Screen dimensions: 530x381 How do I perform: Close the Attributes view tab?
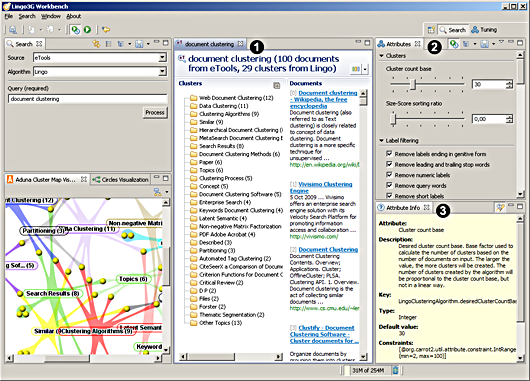(x=417, y=44)
